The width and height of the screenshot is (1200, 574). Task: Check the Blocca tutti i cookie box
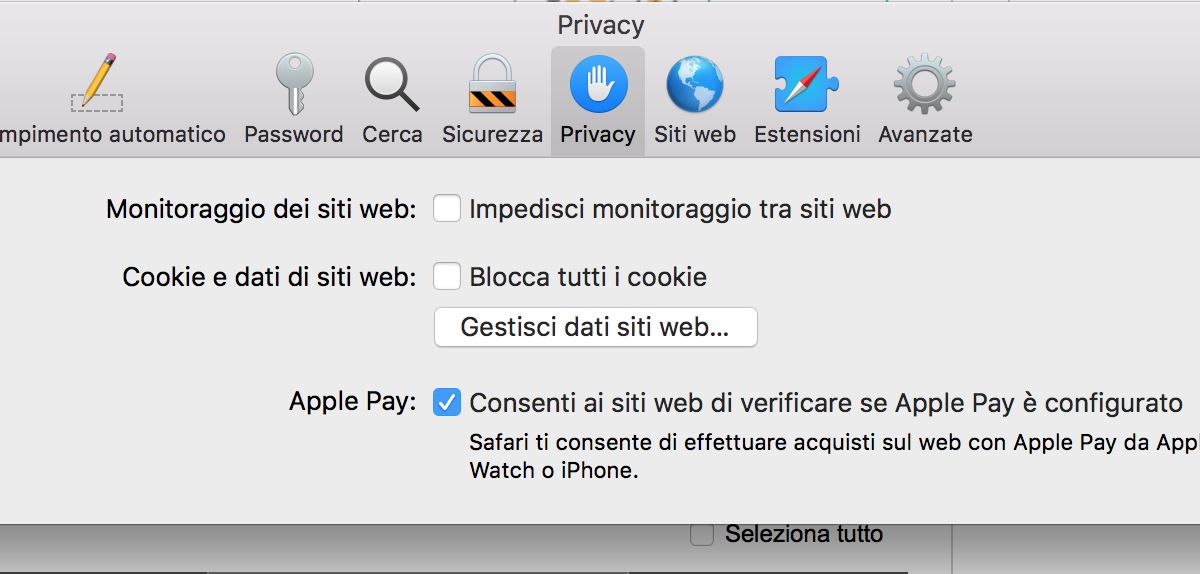(x=446, y=276)
